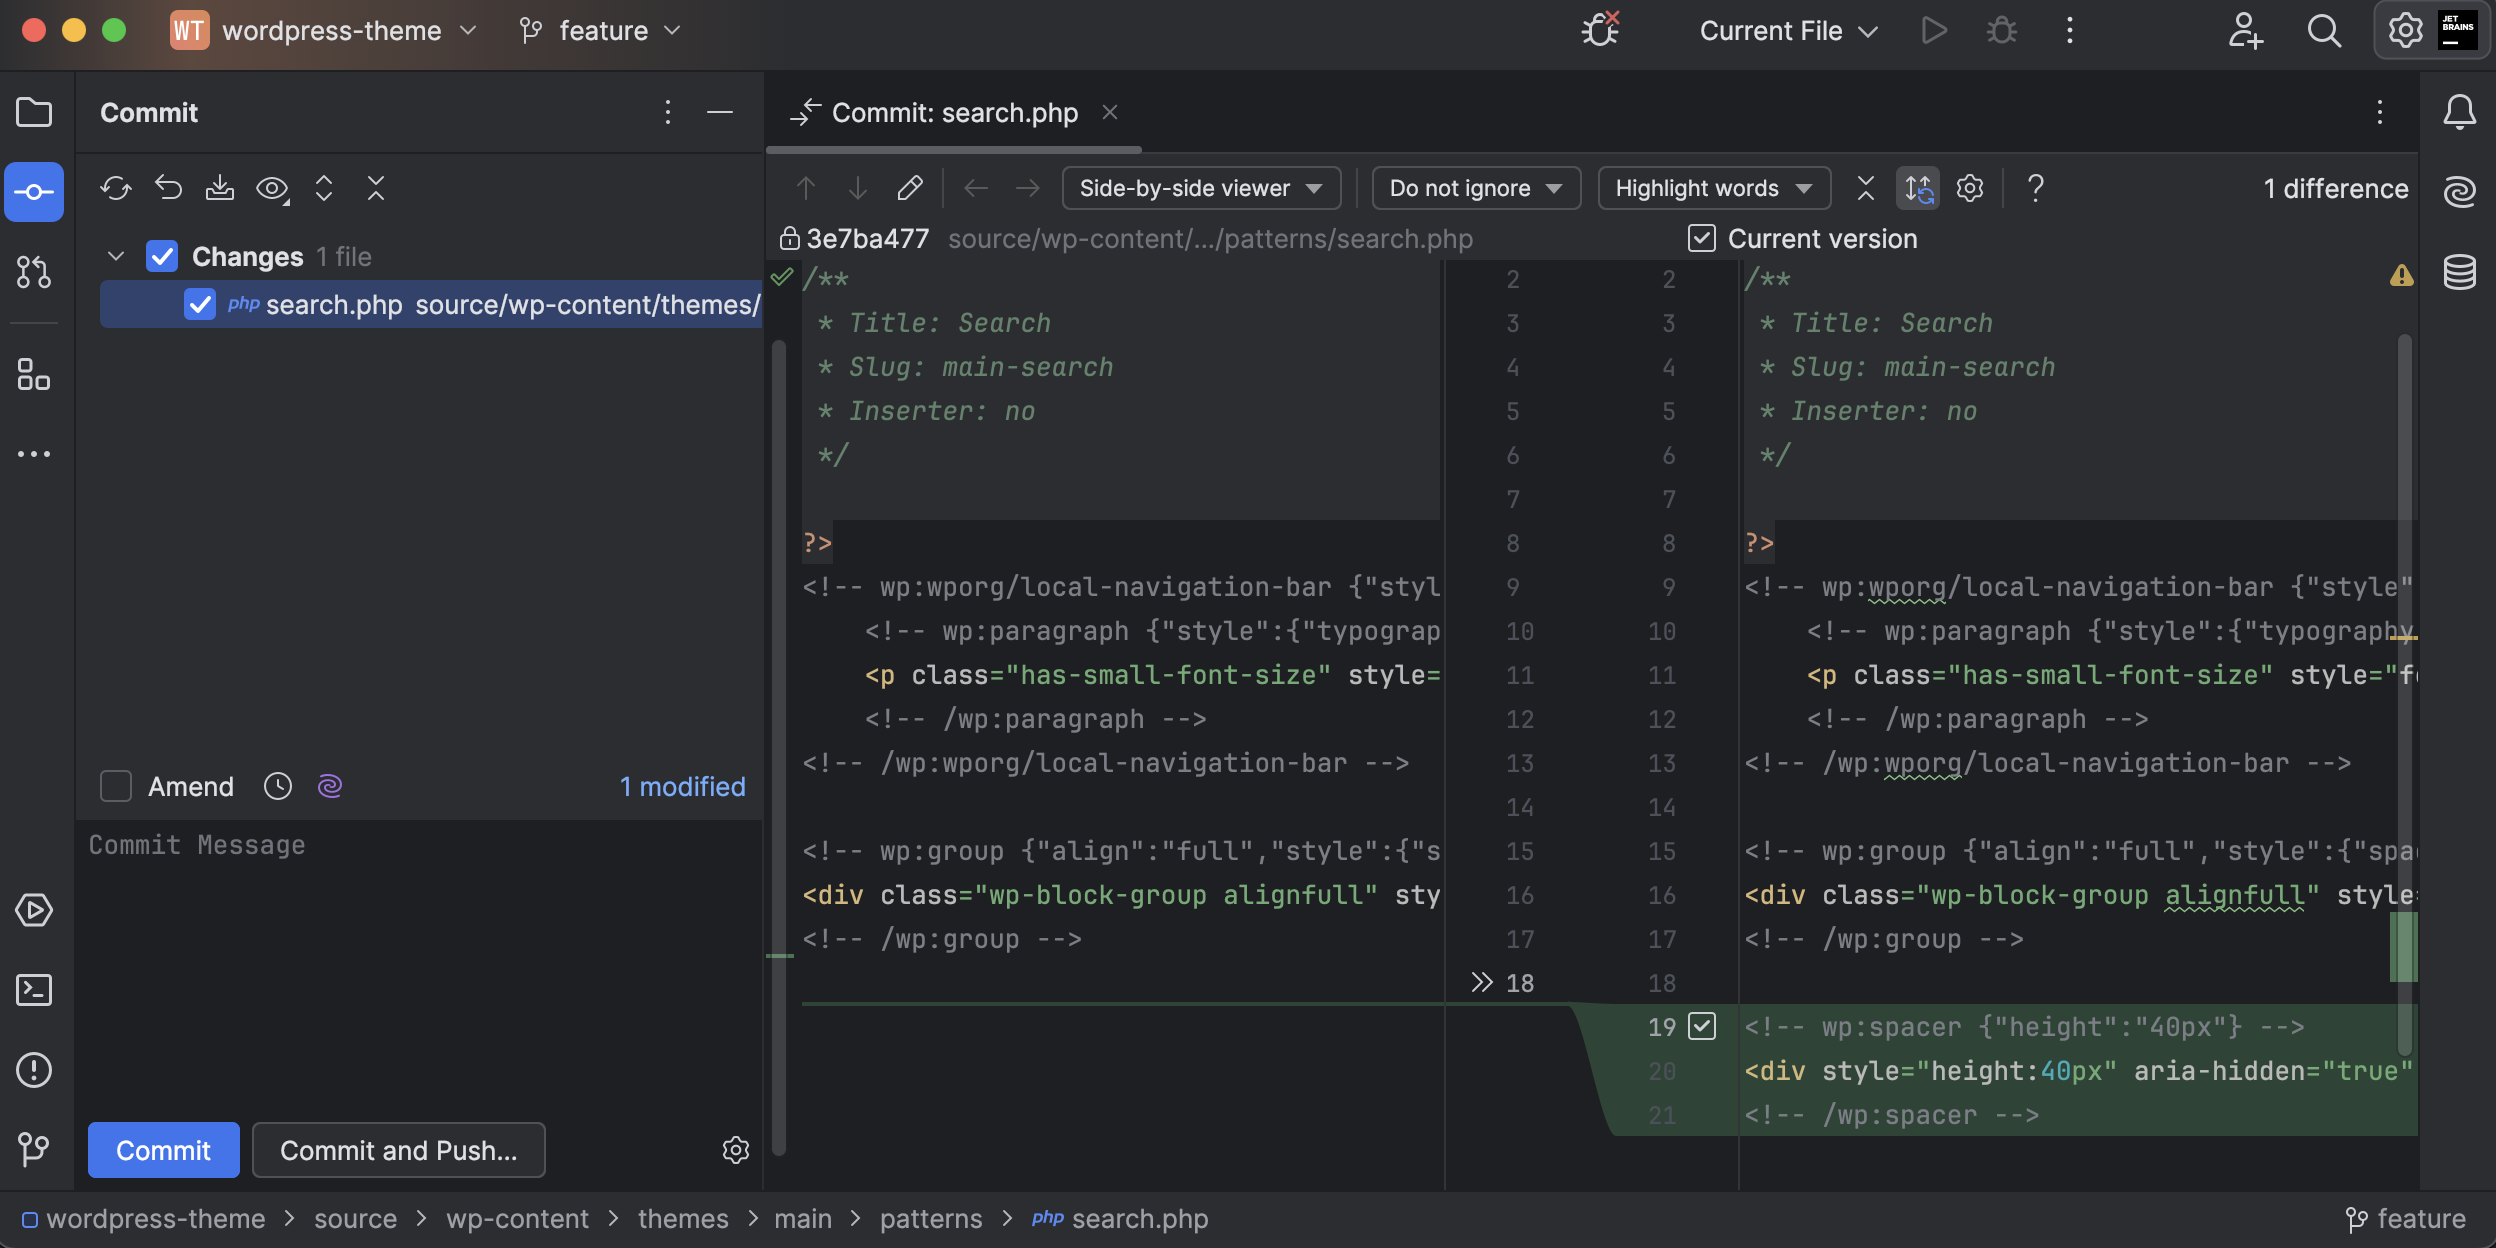
Task: Select the Commit tool window icon
Action: pyautogui.click(x=34, y=191)
